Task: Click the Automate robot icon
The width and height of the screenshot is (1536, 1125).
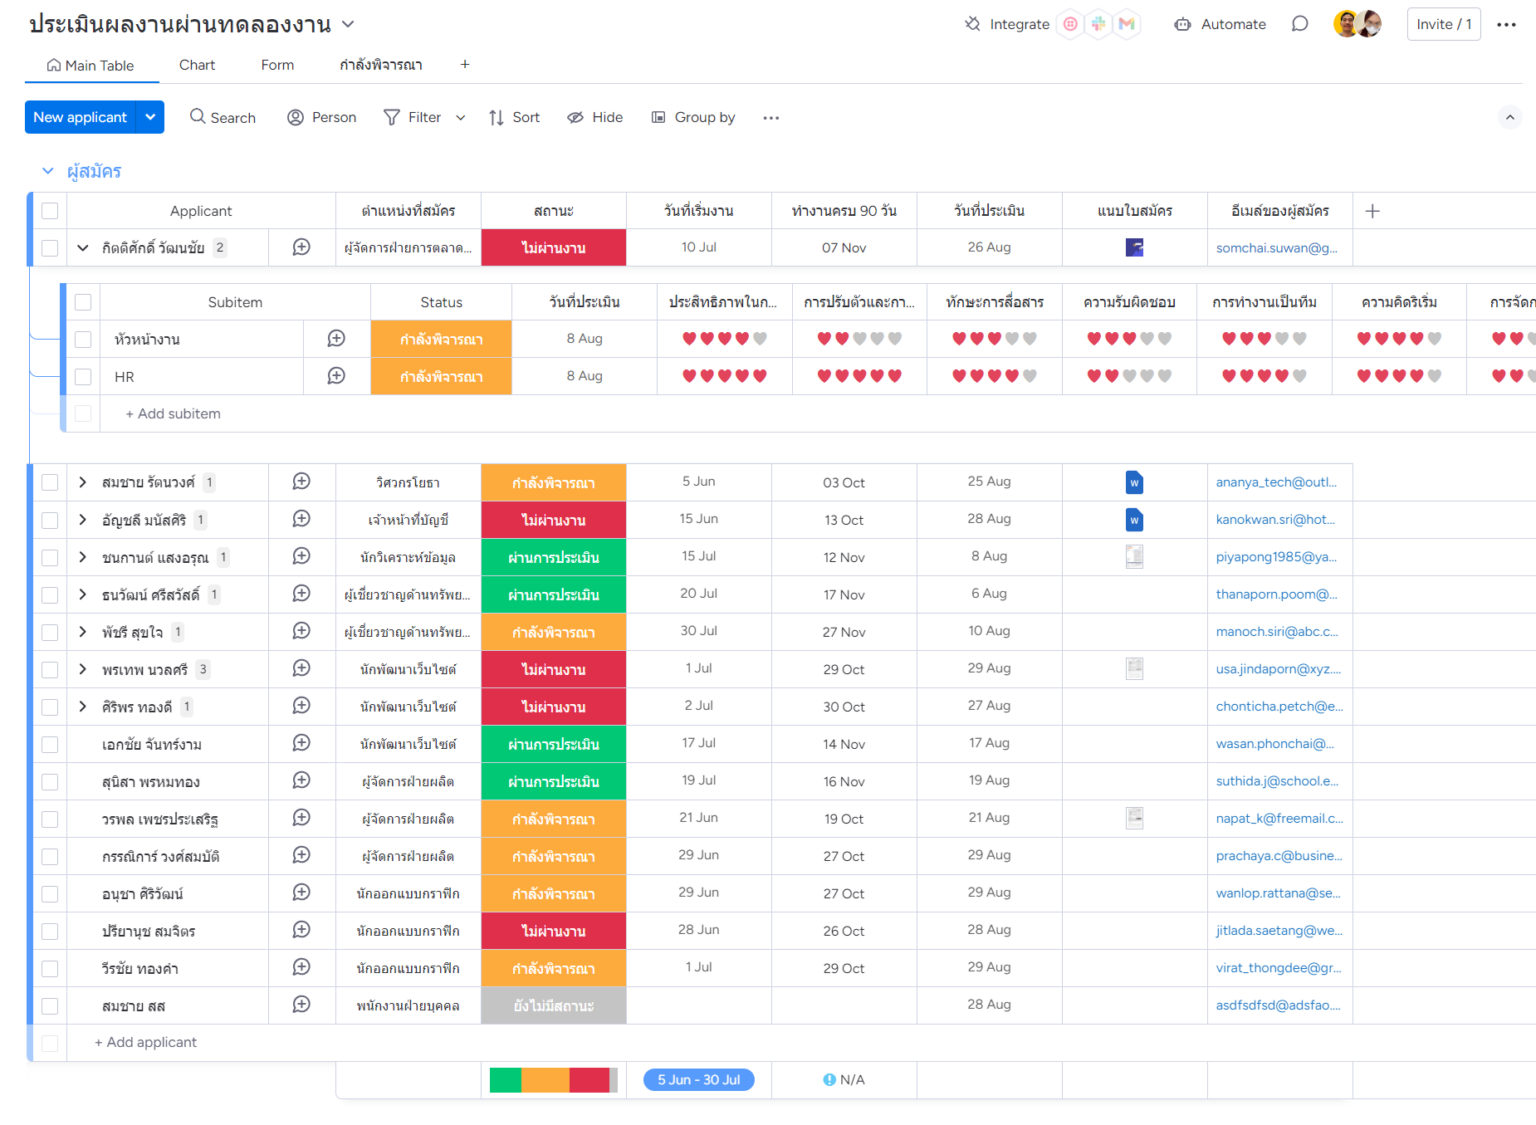Action: click(x=1182, y=24)
